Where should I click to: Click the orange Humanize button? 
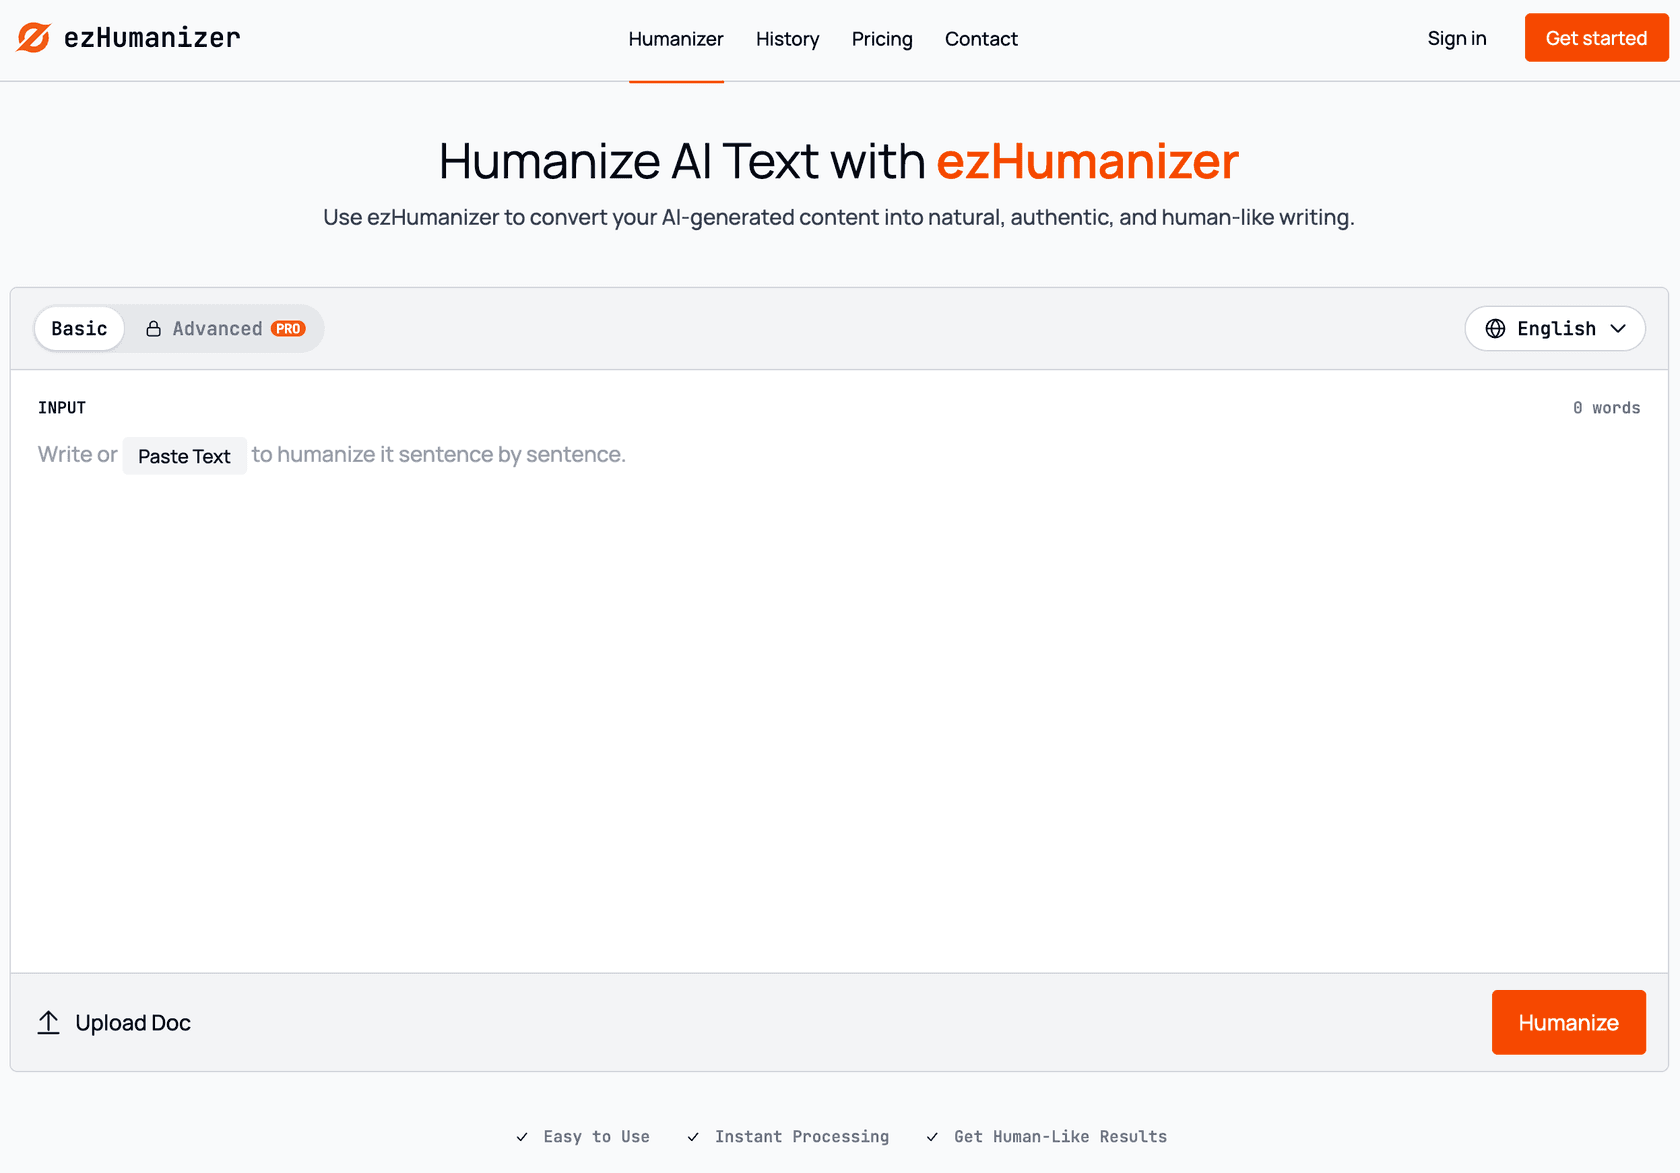tap(1568, 1023)
